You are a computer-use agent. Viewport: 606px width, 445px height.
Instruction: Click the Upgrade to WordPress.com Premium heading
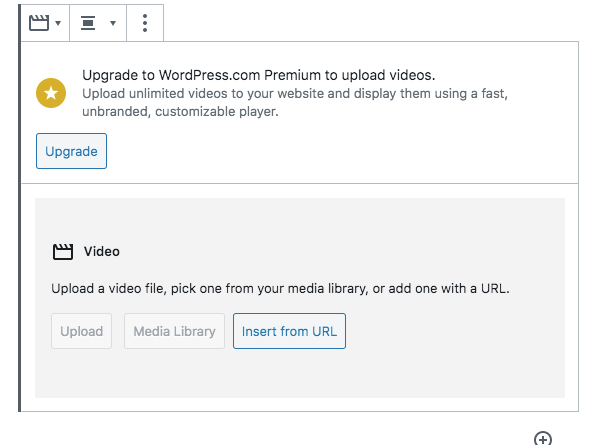click(x=258, y=75)
